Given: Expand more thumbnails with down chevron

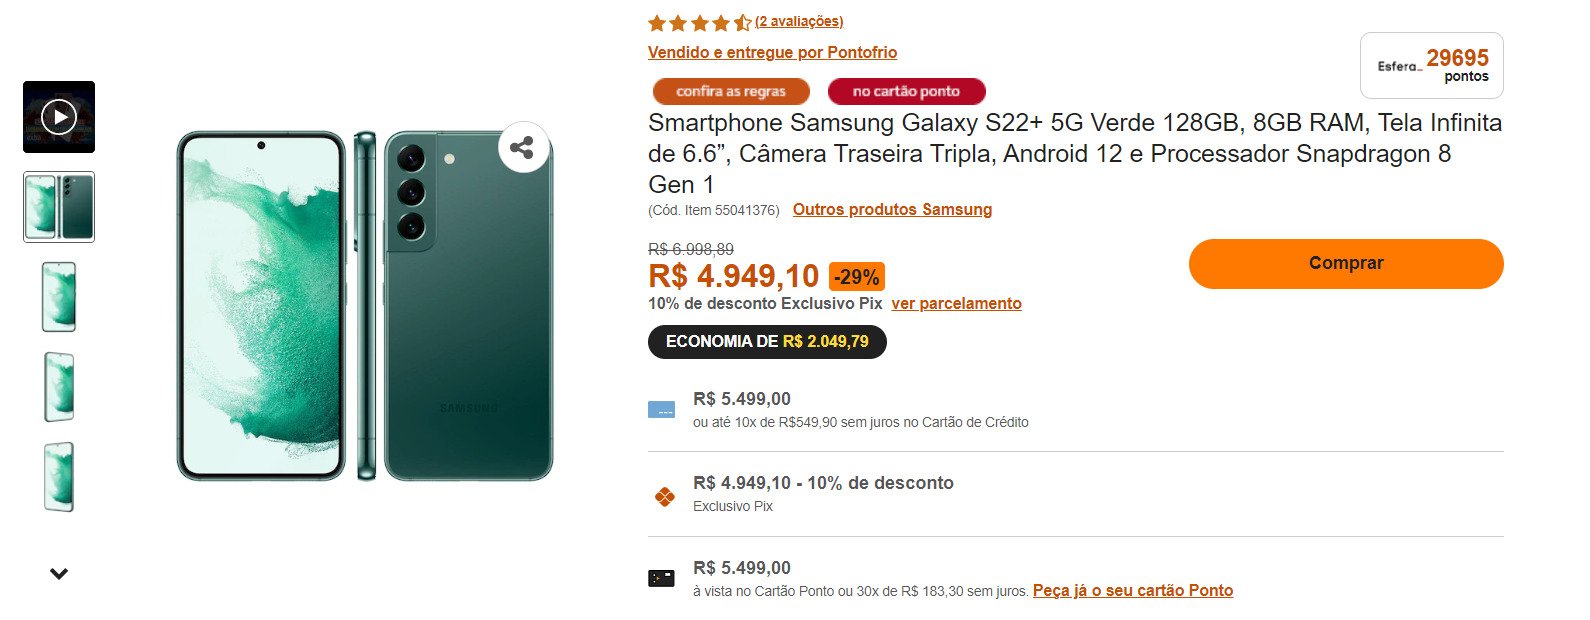Looking at the screenshot, I should [59, 574].
